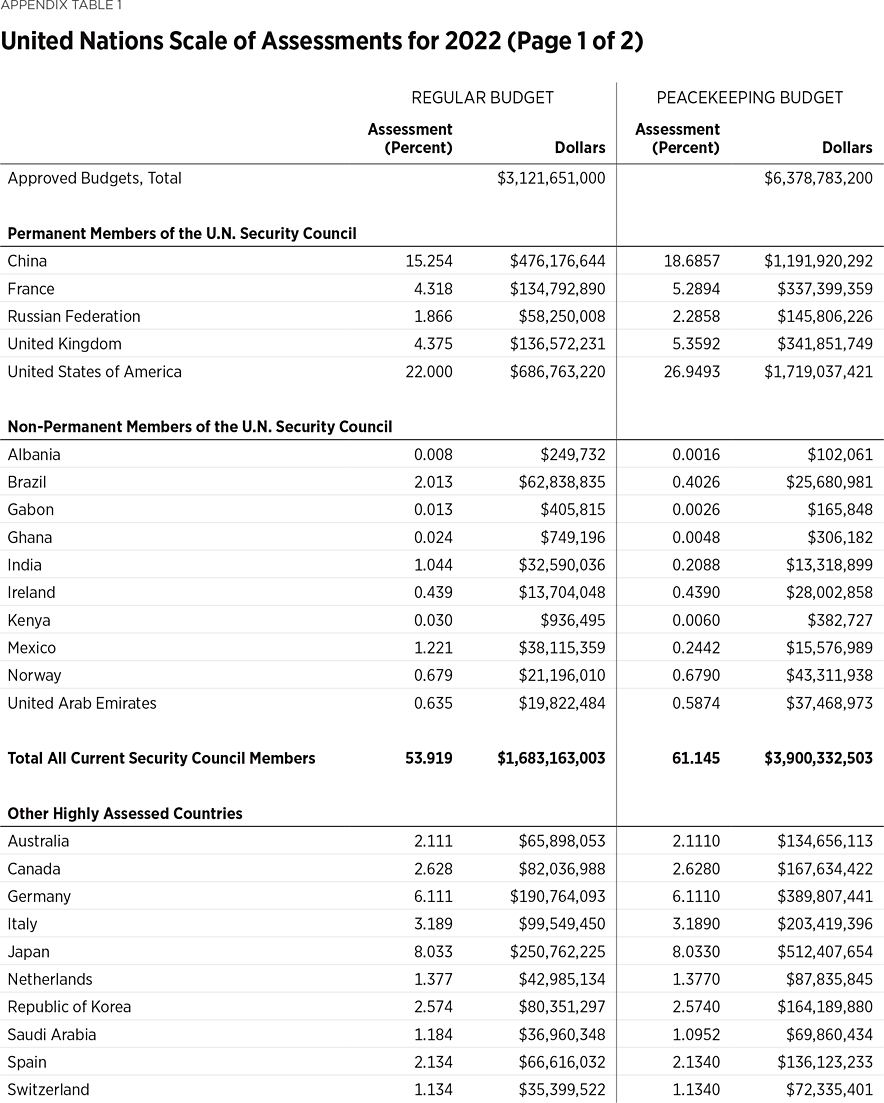884x1103 pixels.
Task: Click the Approved Budgets, Total row label
Action: coord(94,178)
